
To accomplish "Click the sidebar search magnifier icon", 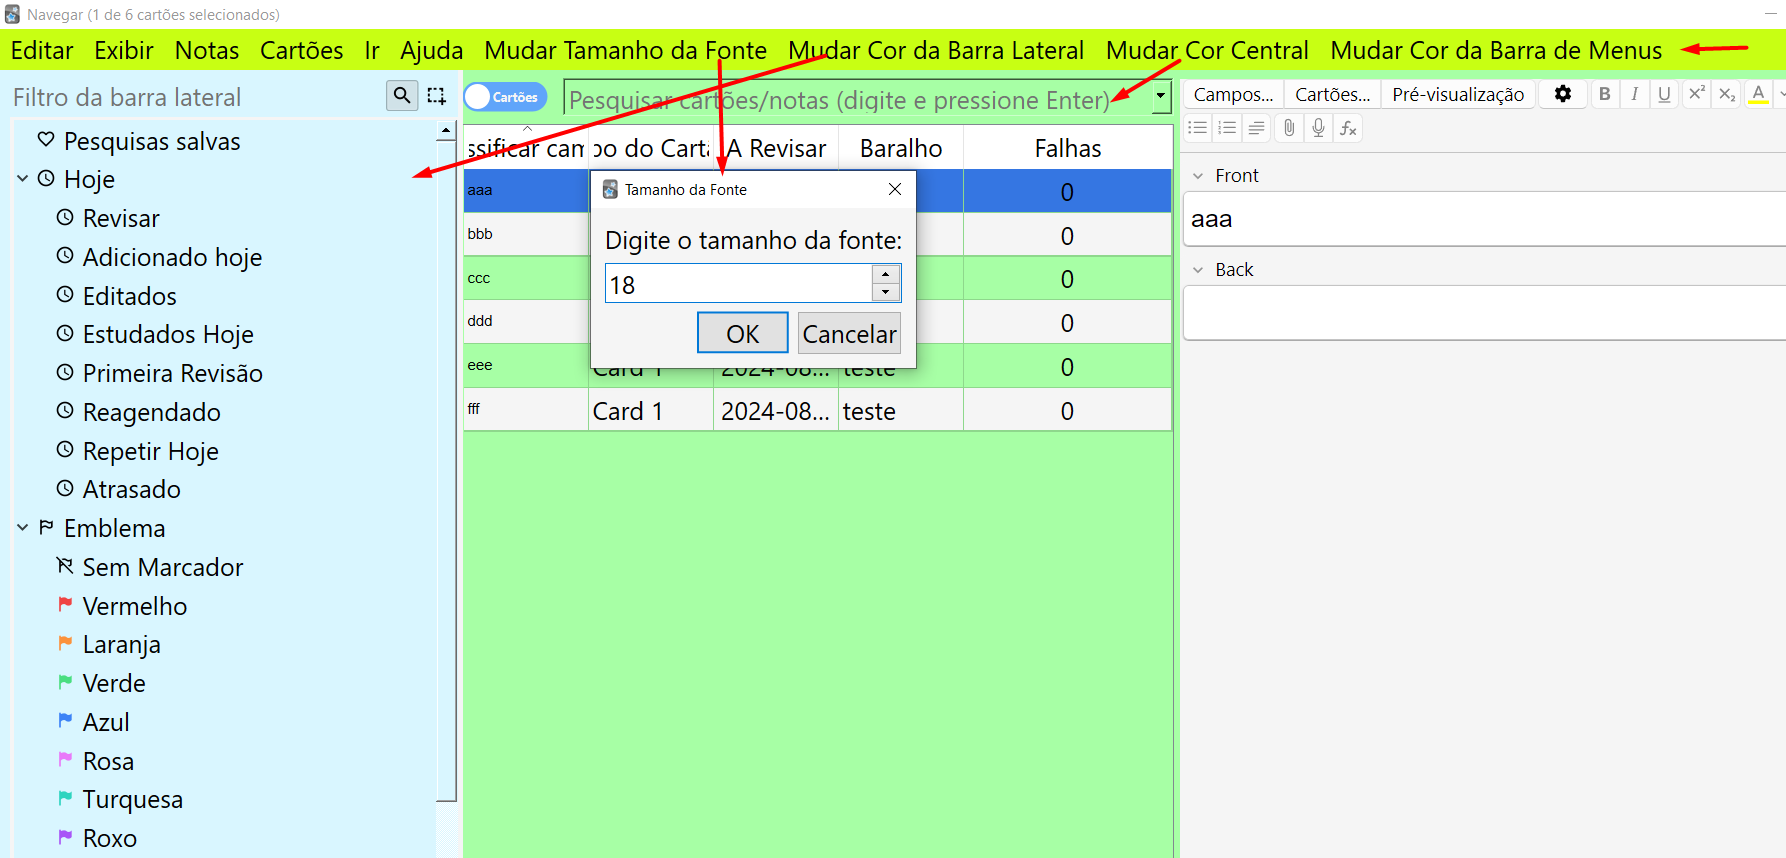I will [x=401, y=95].
